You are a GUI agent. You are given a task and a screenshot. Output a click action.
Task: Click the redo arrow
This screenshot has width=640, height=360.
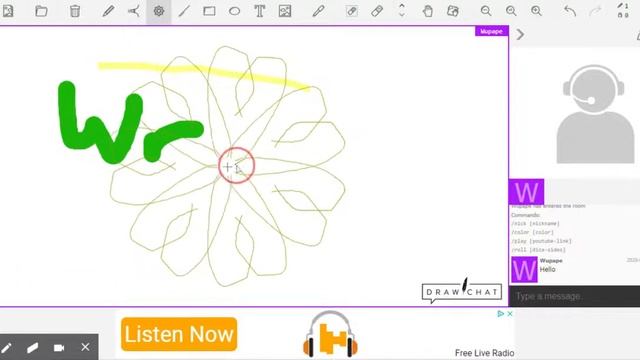tap(595, 11)
